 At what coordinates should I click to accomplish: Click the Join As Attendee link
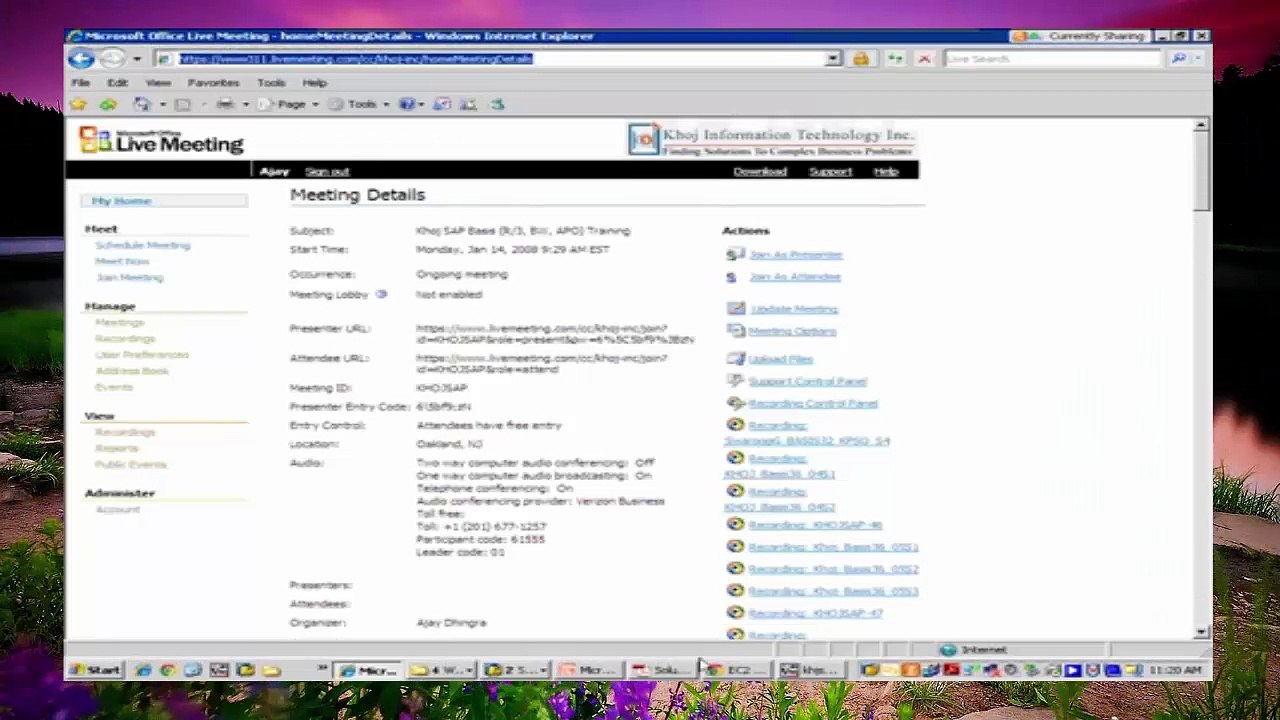(795, 277)
